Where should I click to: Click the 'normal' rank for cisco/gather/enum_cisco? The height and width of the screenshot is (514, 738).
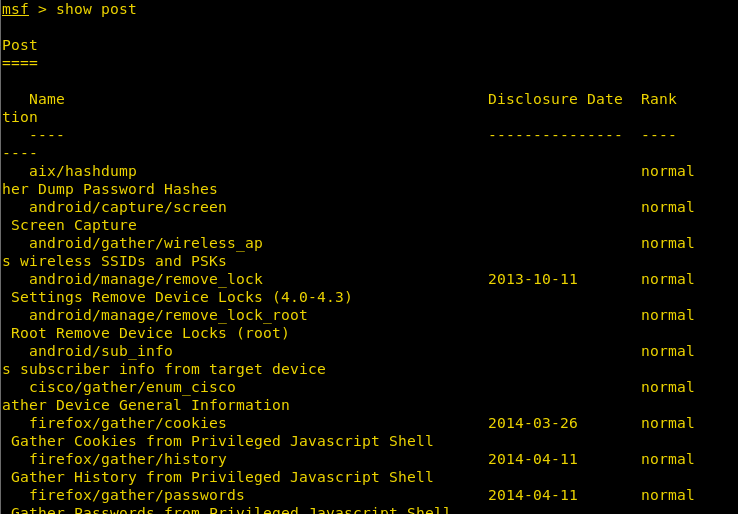[668, 387]
